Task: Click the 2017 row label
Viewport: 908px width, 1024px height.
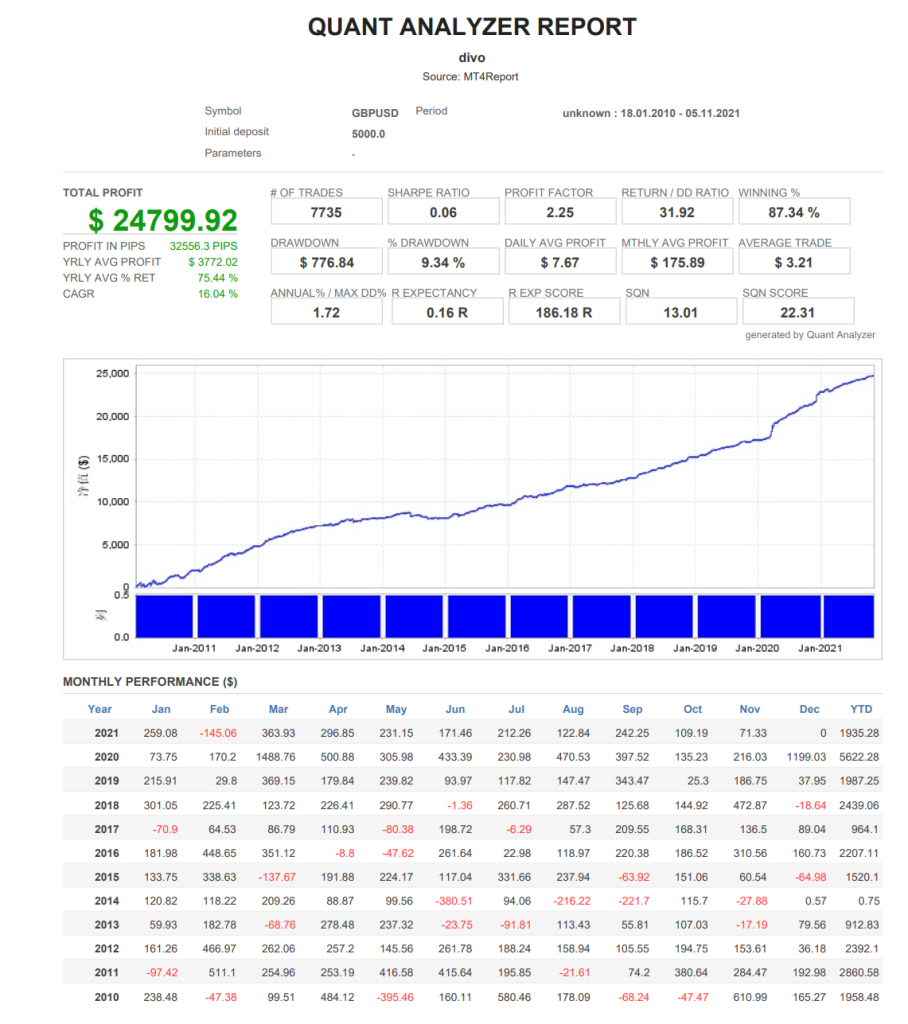Action: point(106,829)
